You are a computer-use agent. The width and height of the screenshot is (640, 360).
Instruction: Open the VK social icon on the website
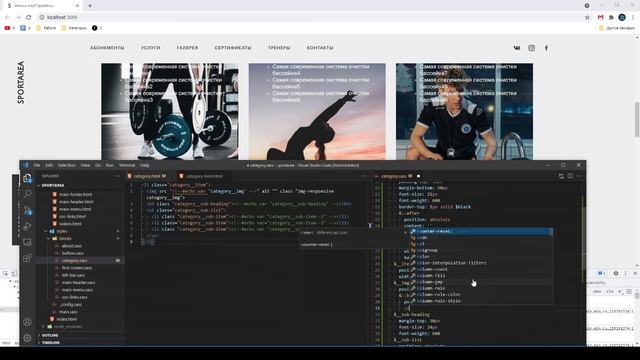517,48
